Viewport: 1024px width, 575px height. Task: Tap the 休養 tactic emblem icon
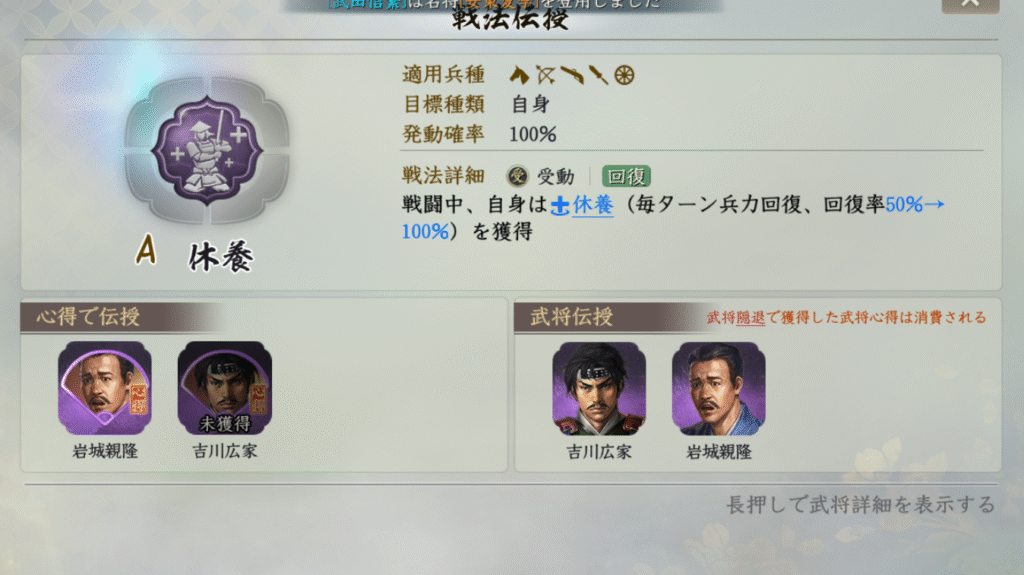[207, 151]
